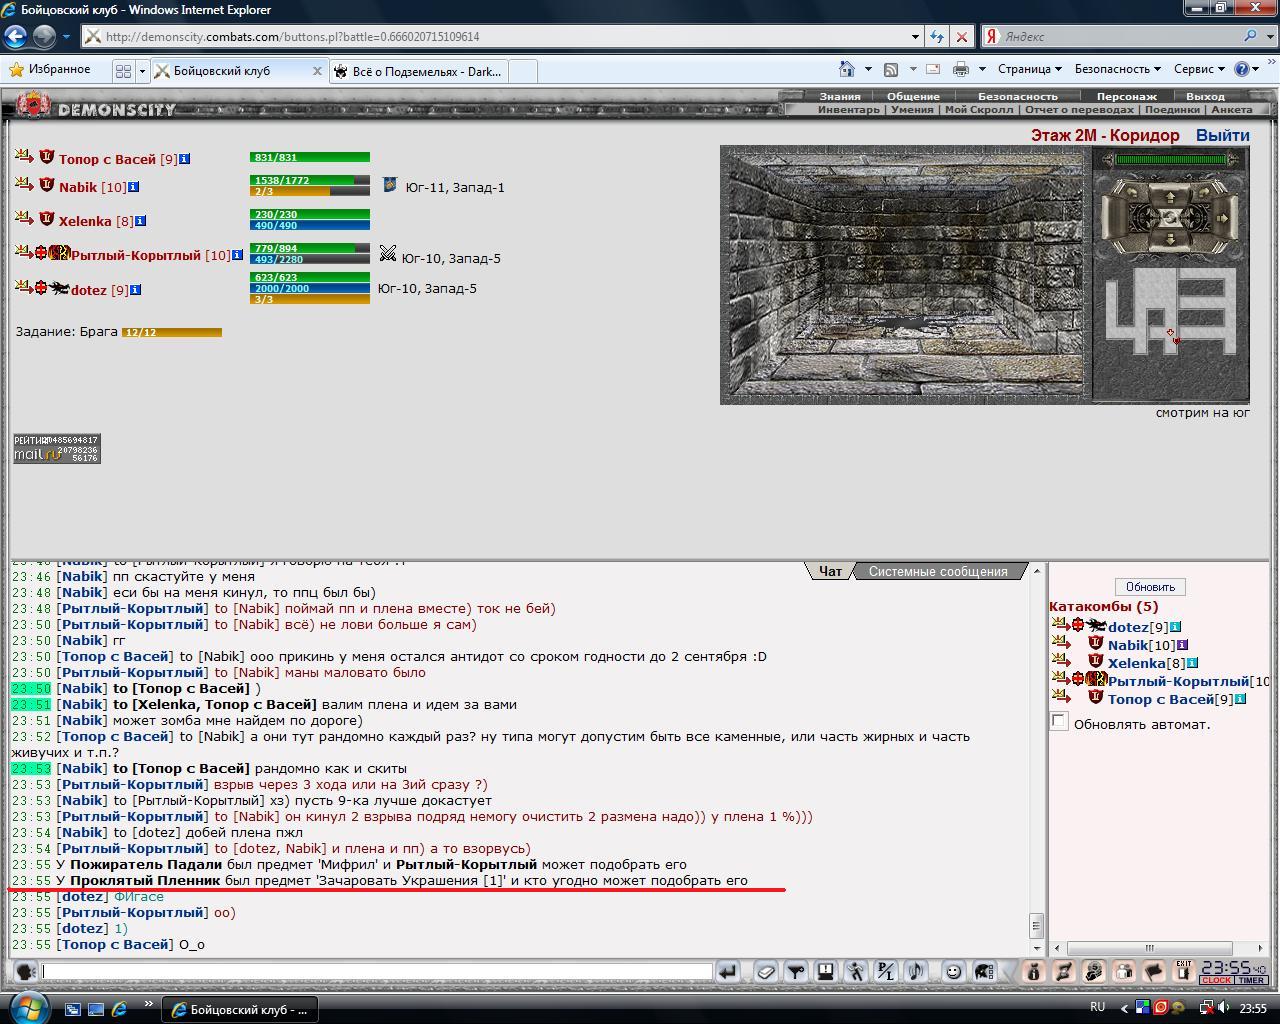Toggle the chat filter funnel icon
The image size is (1280, 1024).
795,972
